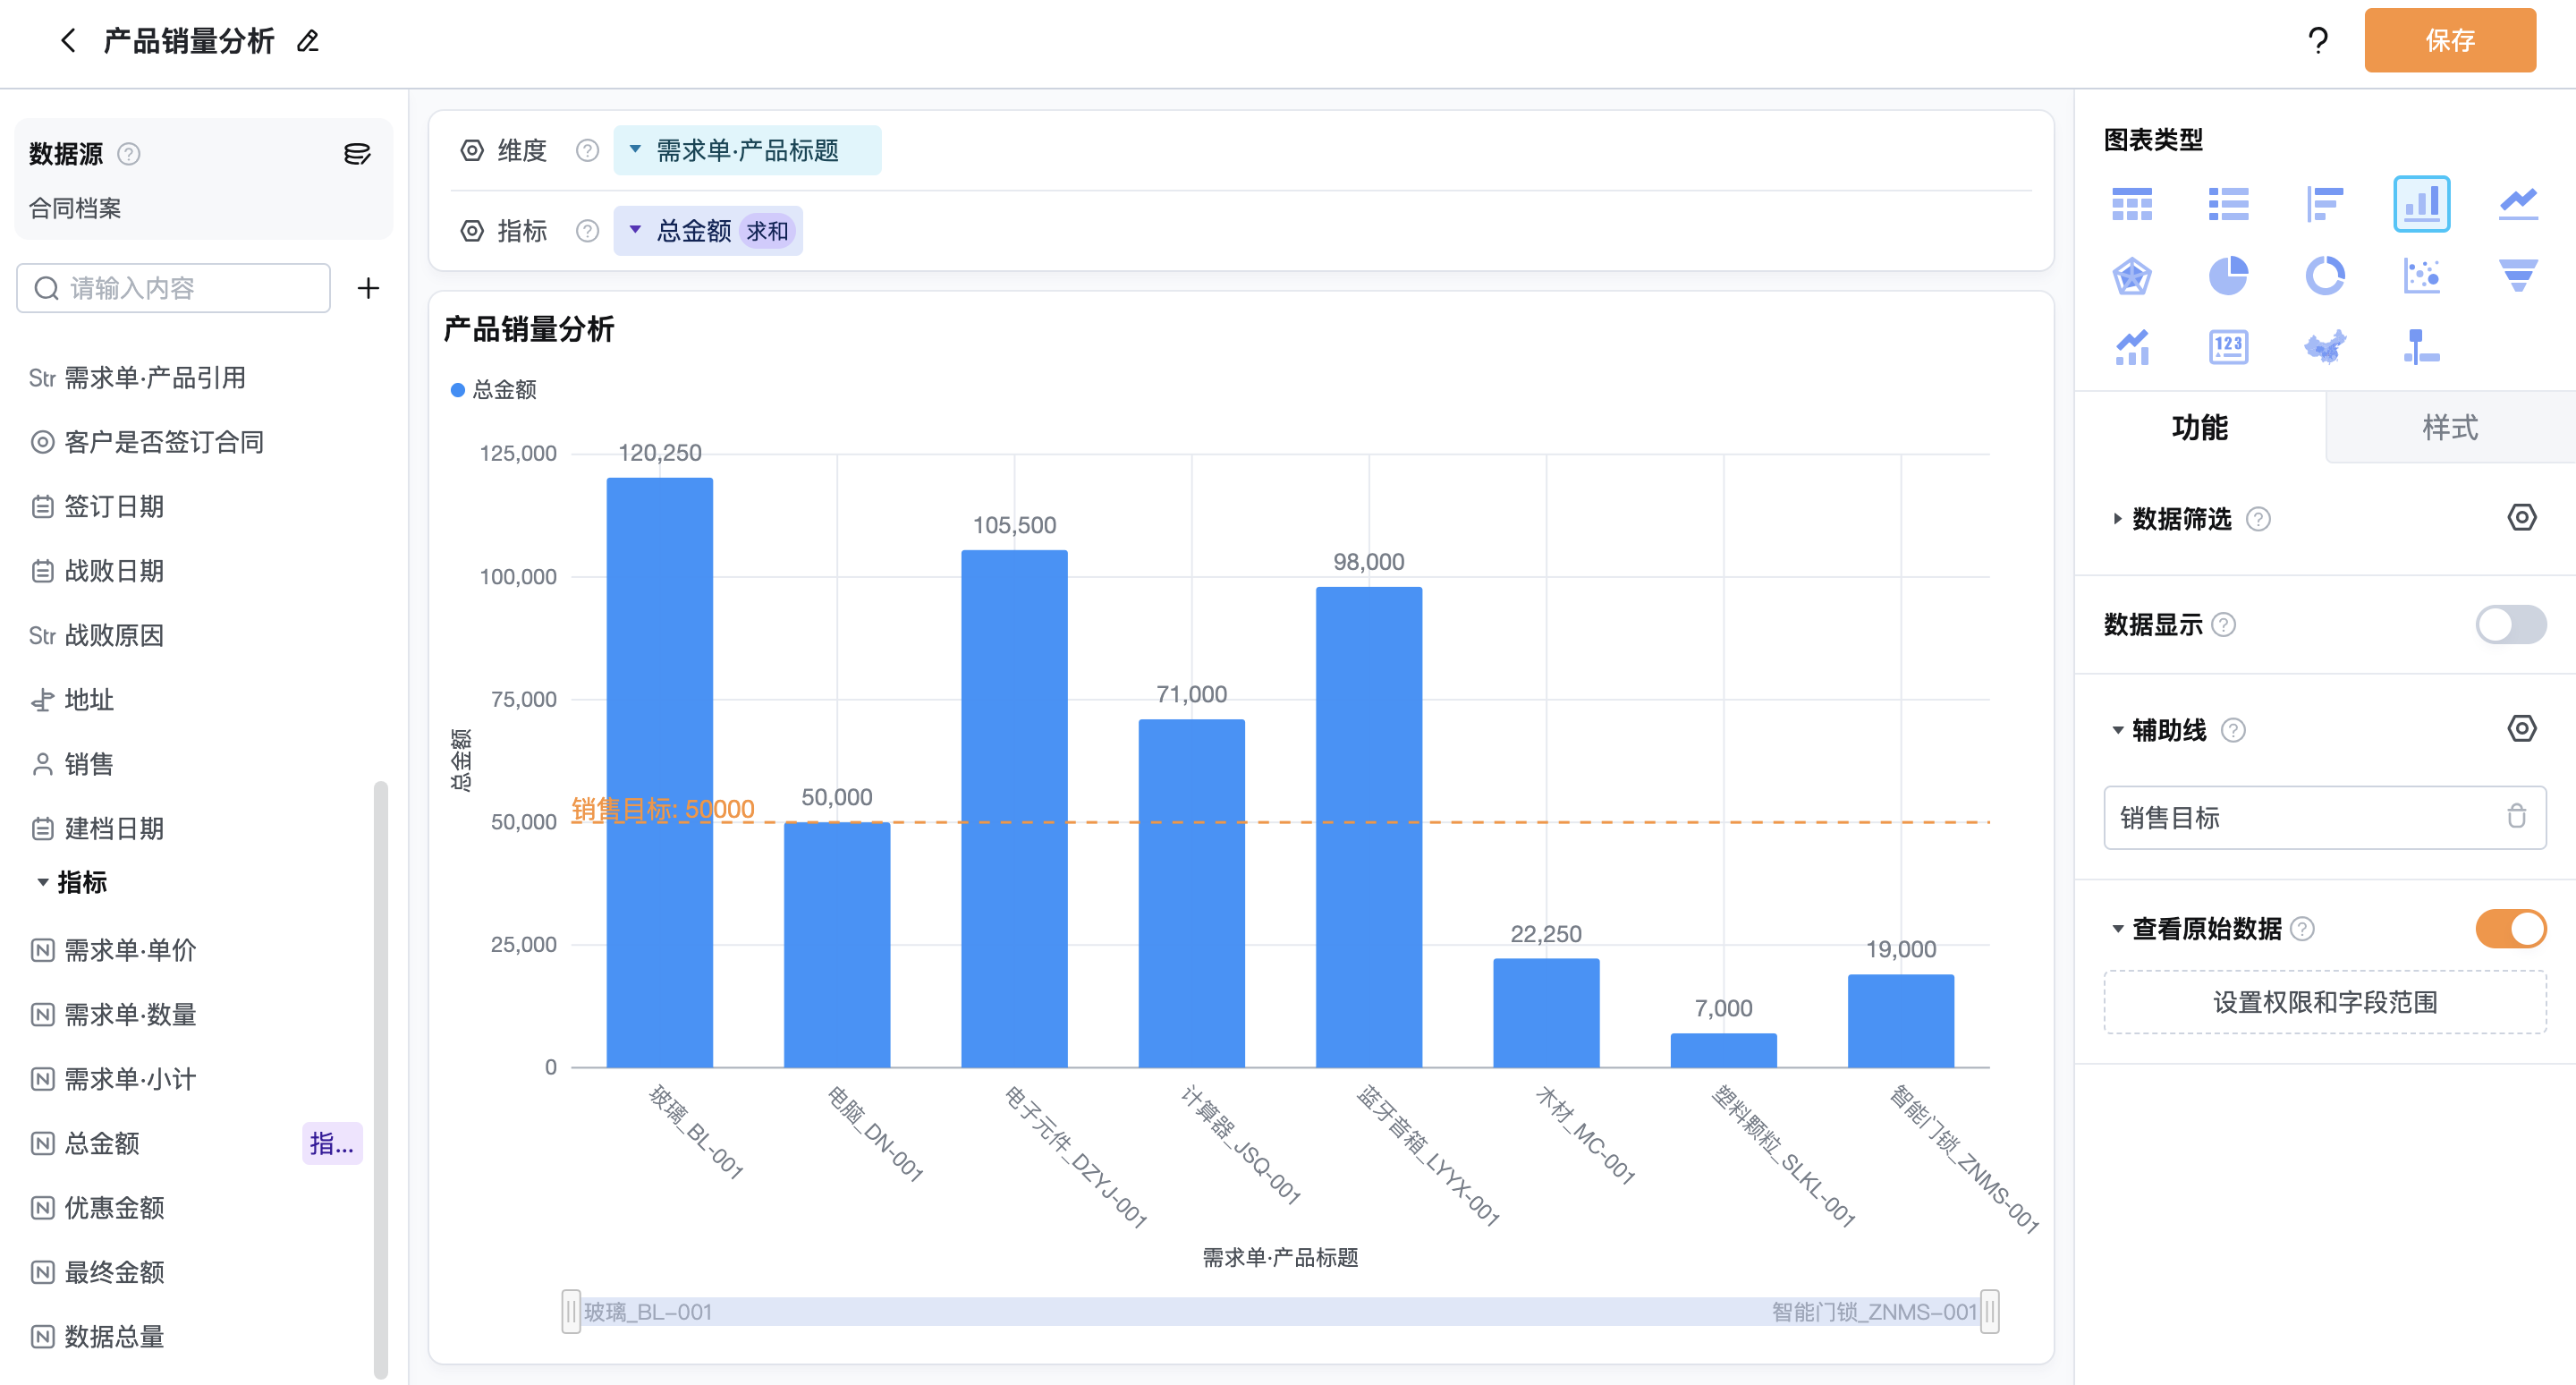Select the table chart type
Image resolution: width=2576 pixels, height=1385 pixels.
coord(2131,204)
